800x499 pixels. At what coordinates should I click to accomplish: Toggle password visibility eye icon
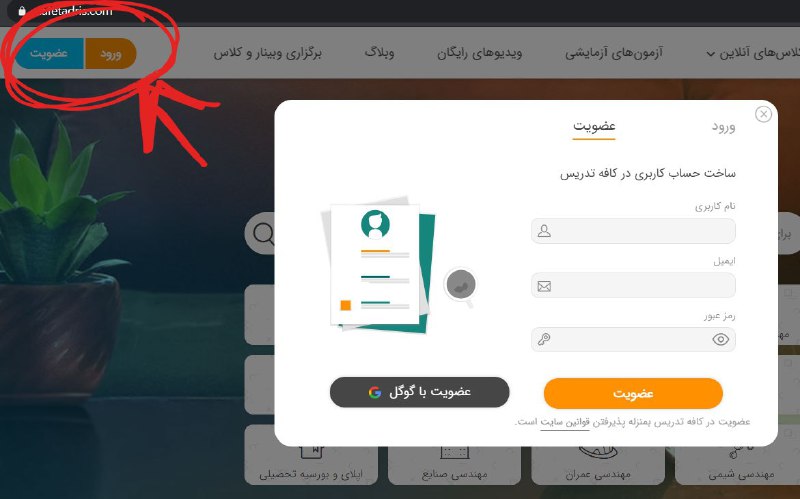pyautogui.click(x=720, y=339)
